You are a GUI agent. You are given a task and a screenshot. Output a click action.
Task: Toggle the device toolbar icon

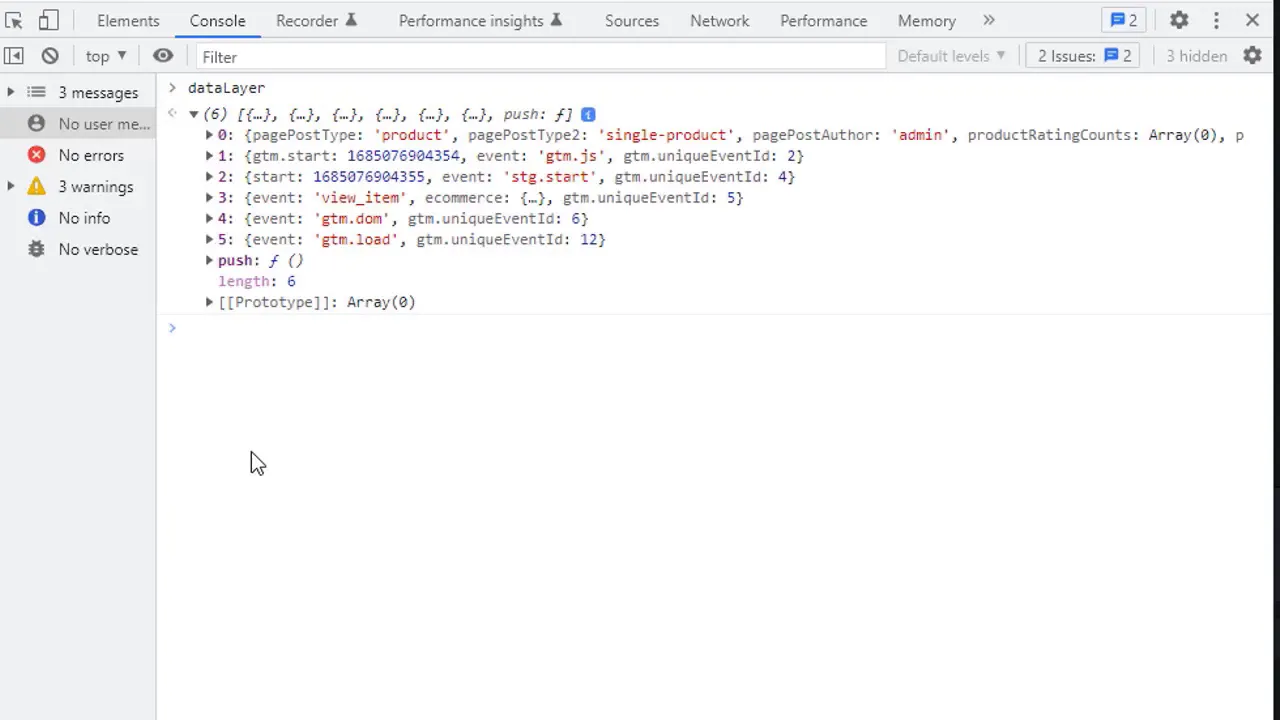(x=48, y=20)
